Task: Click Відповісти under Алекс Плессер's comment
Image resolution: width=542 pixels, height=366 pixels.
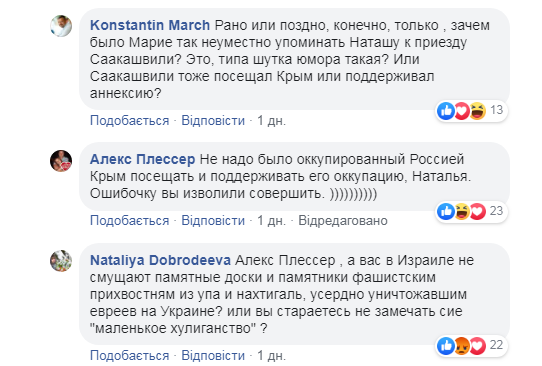Action: pos(213,220)
